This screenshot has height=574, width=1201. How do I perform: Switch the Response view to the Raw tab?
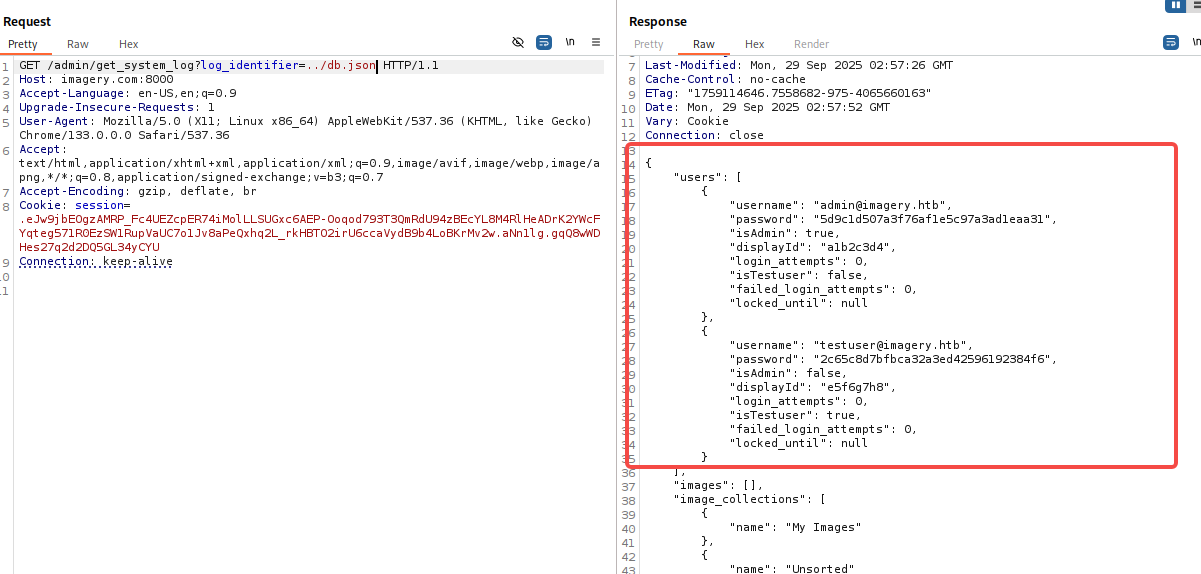coord(704,44)
